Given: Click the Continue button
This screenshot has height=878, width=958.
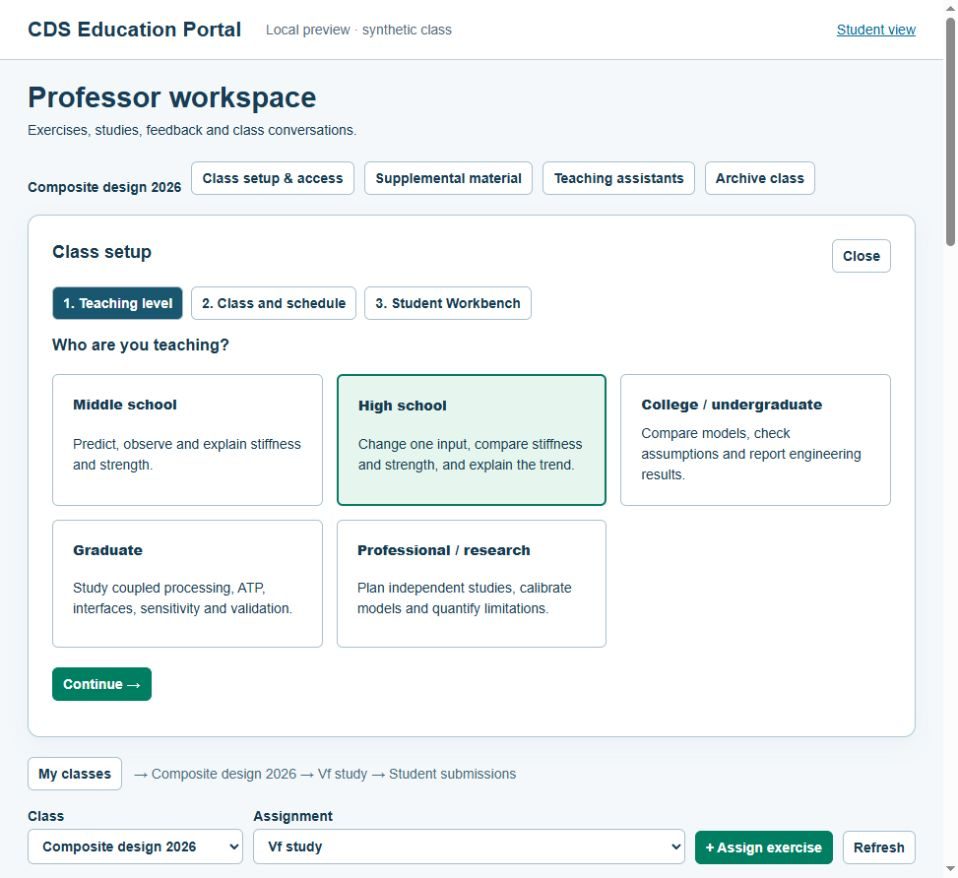Looking at the screenshot, I should tap(102, 684).
